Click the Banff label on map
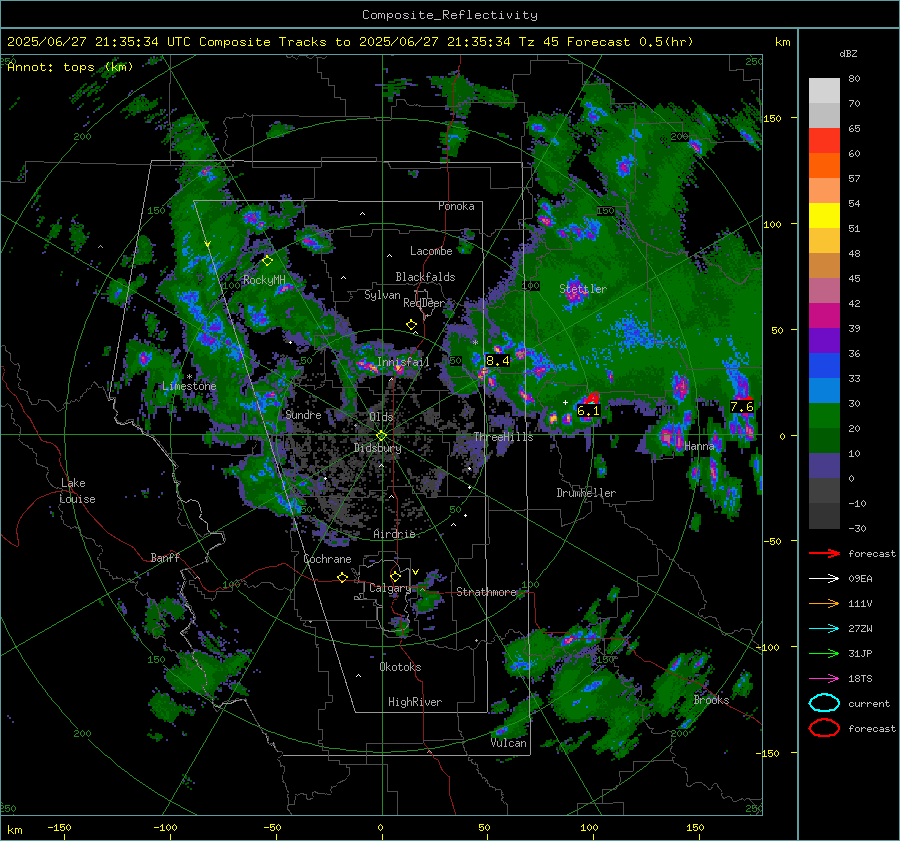This screenshot has width=900, height=841. (165, 558)
